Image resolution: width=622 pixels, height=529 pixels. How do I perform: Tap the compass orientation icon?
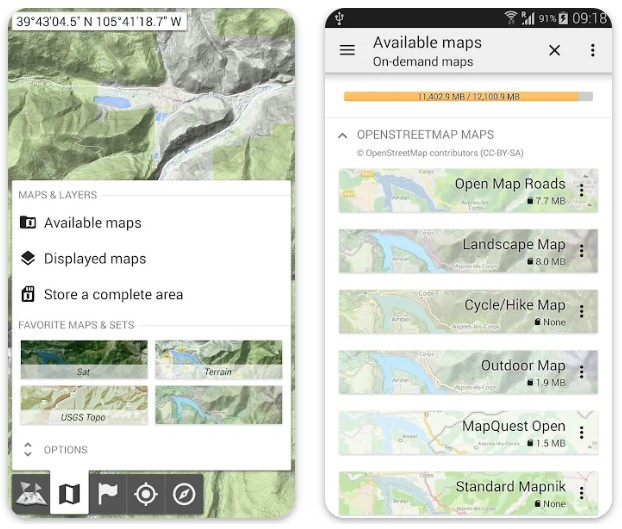(184, 494)
